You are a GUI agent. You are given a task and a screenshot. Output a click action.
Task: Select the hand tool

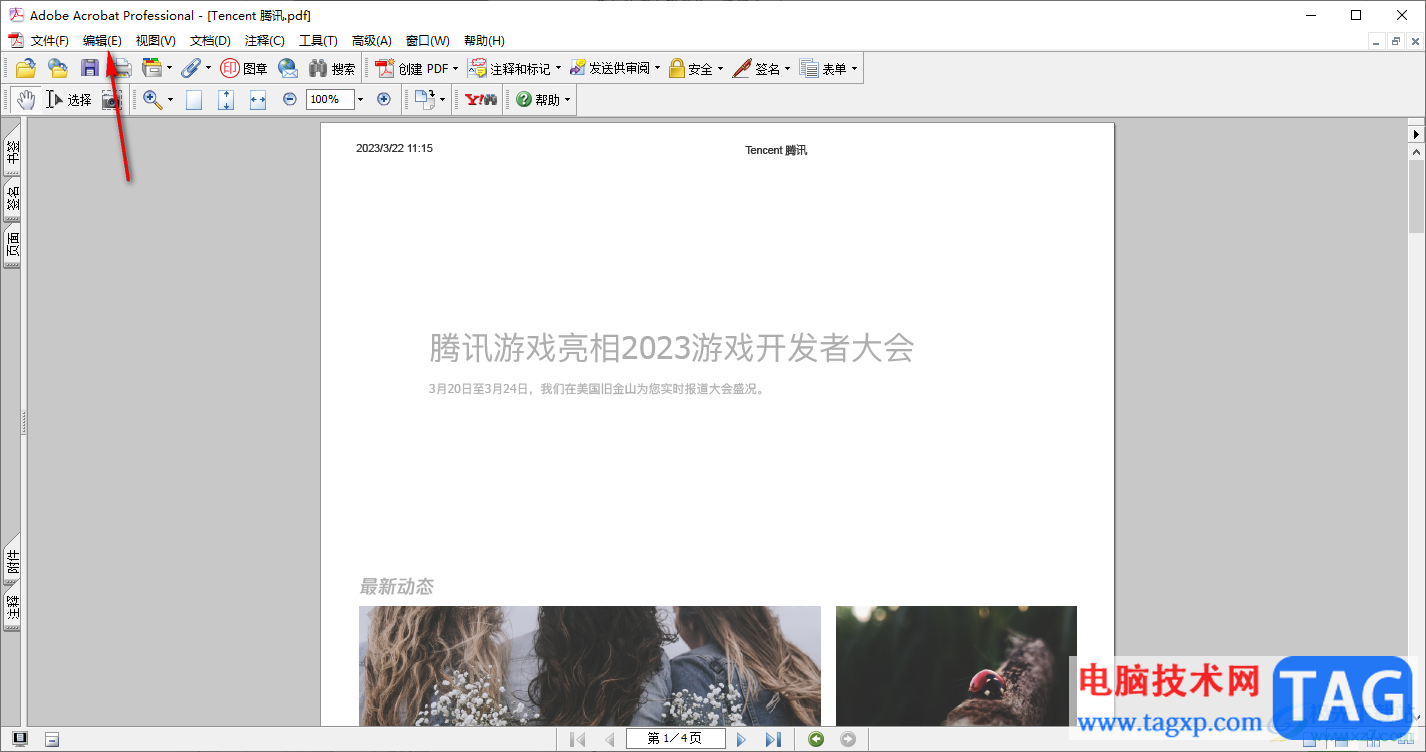(26, 99)
